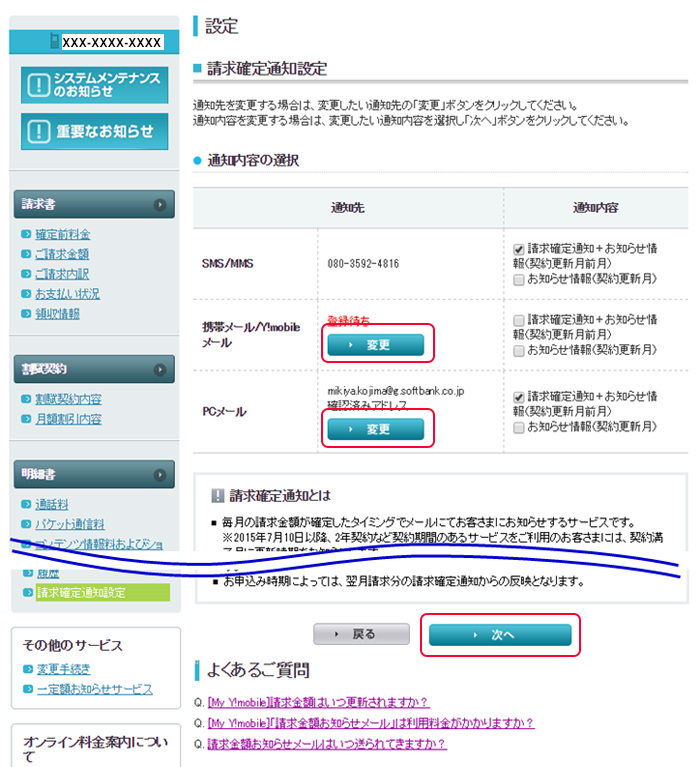Open FAQ 請求金額はいつ更新されますか
The height and width of the screenshot is (767, 700).
point(318,702)
